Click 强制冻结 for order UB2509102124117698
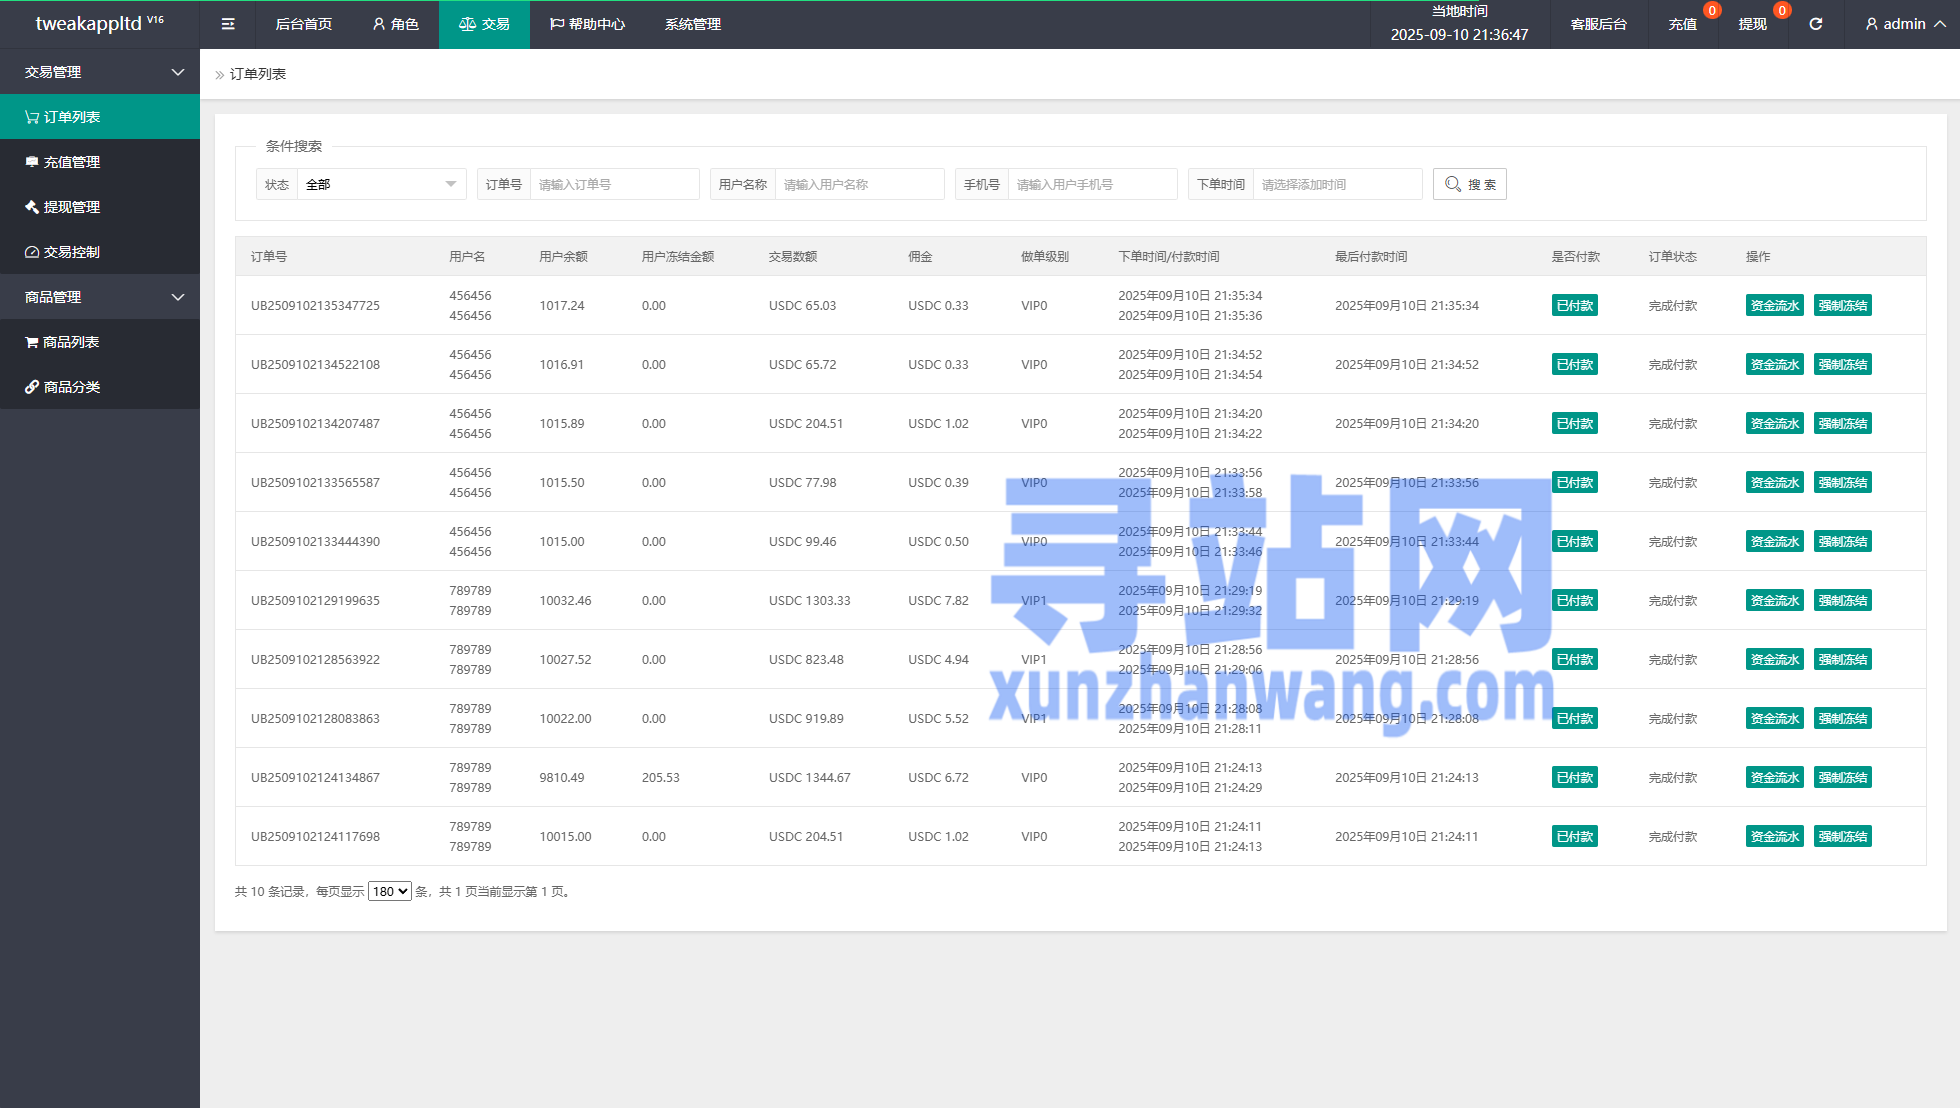The height and width of the screenshot is (1108, 1960). 1842,837
